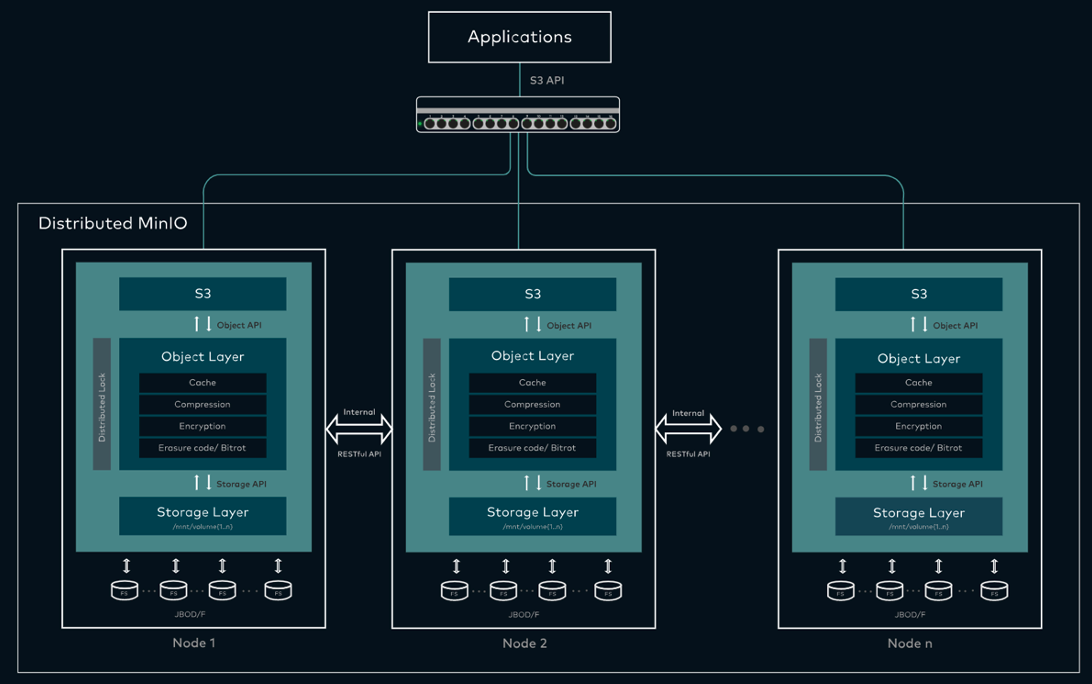Select first FS disk icon in Node 1
1092x684 pixels.
(x=125, y=591)
